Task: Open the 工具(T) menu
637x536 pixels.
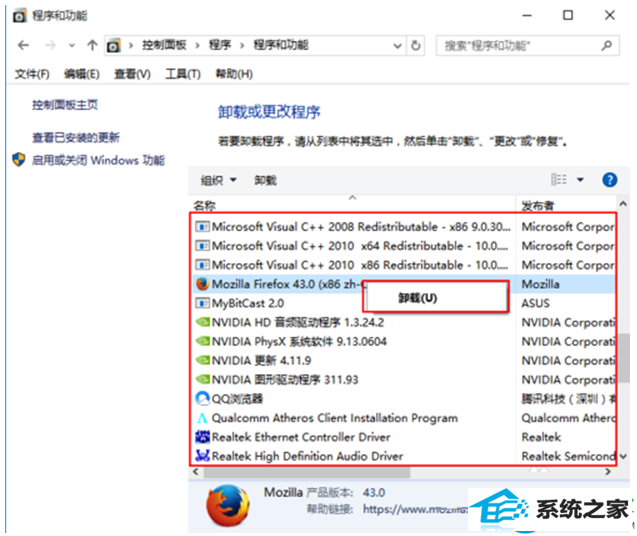Action: pyautogui.click(x=183, y=74)
